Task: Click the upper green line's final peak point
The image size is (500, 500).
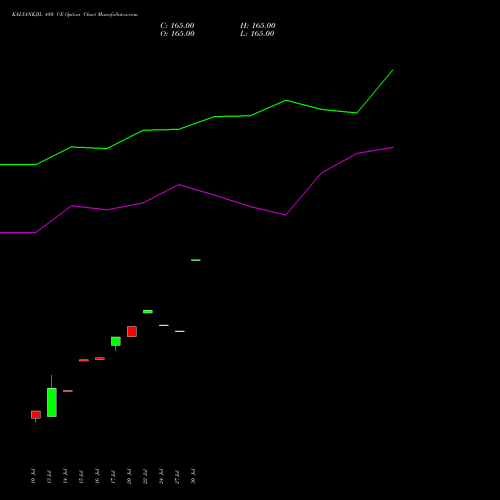Action: pos(393,70)
